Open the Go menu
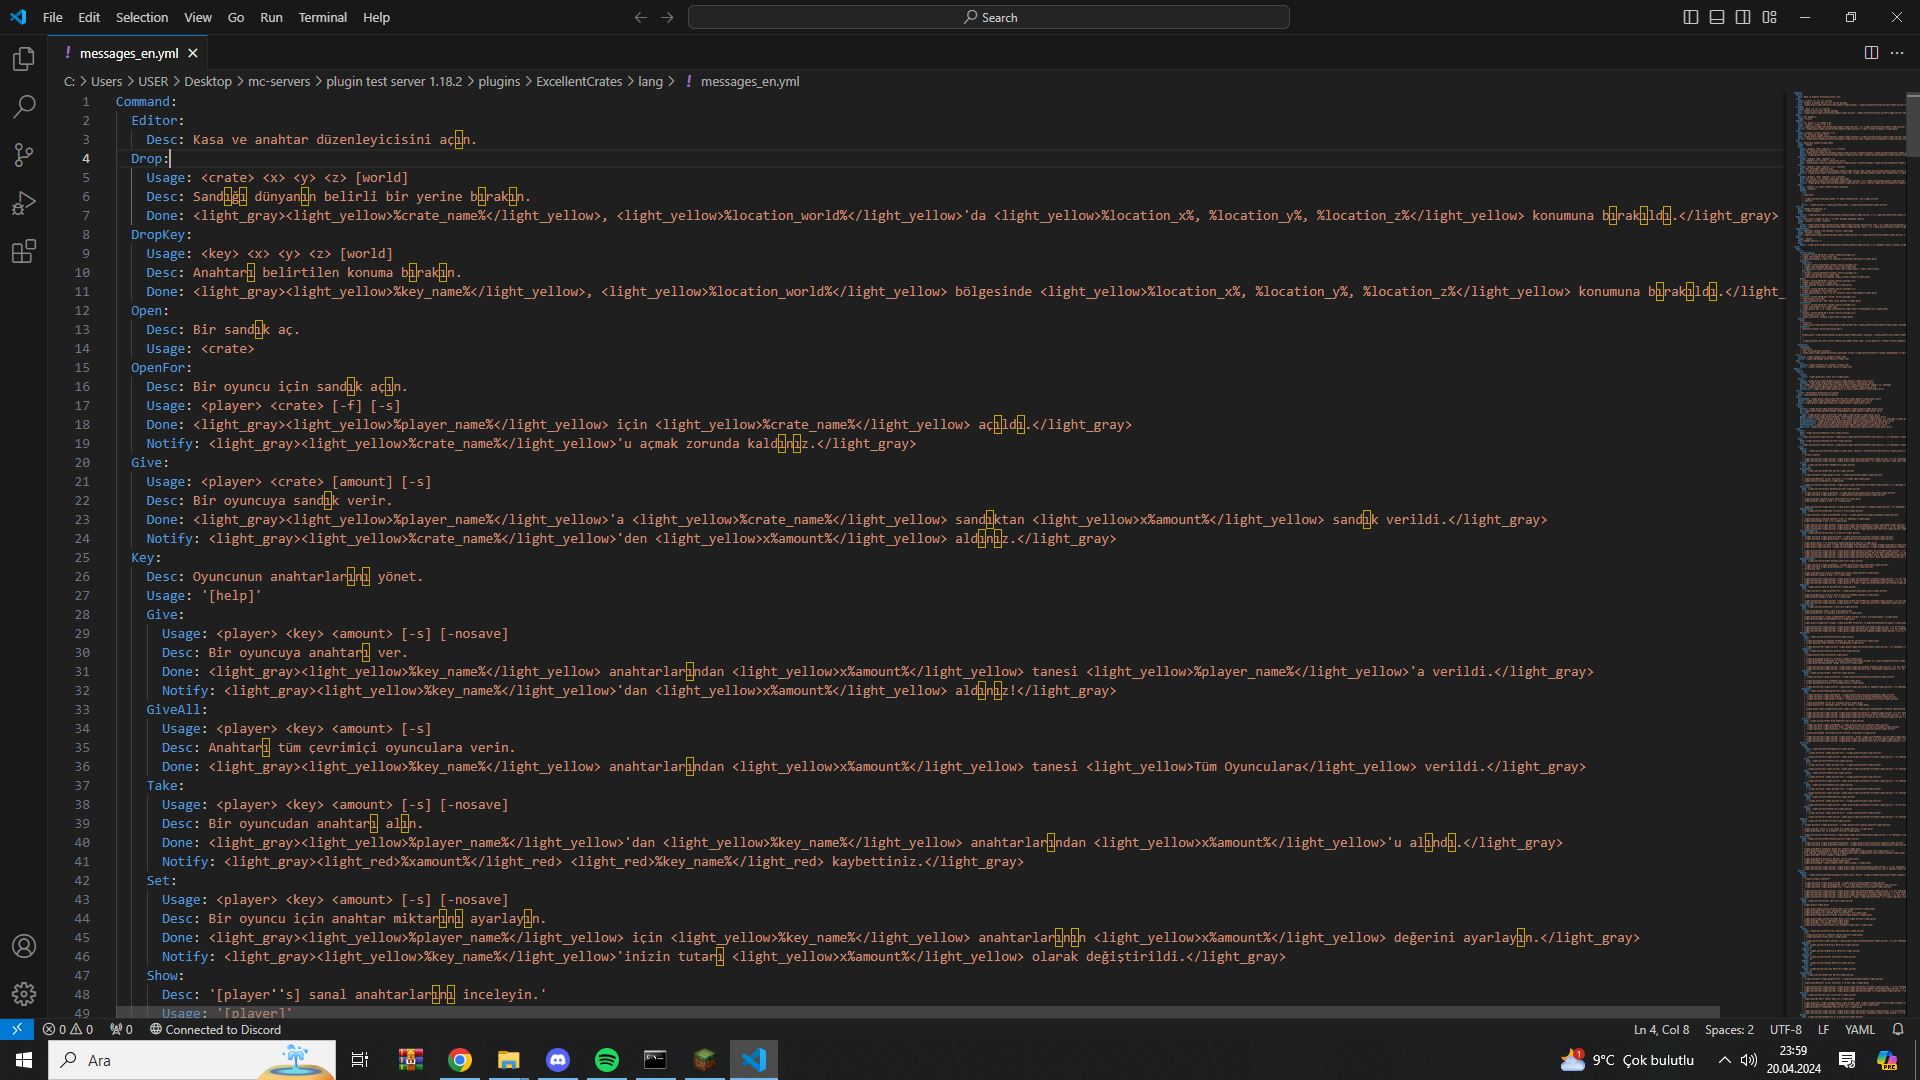Screen dimensions: 1920x1080 (236, 17)
